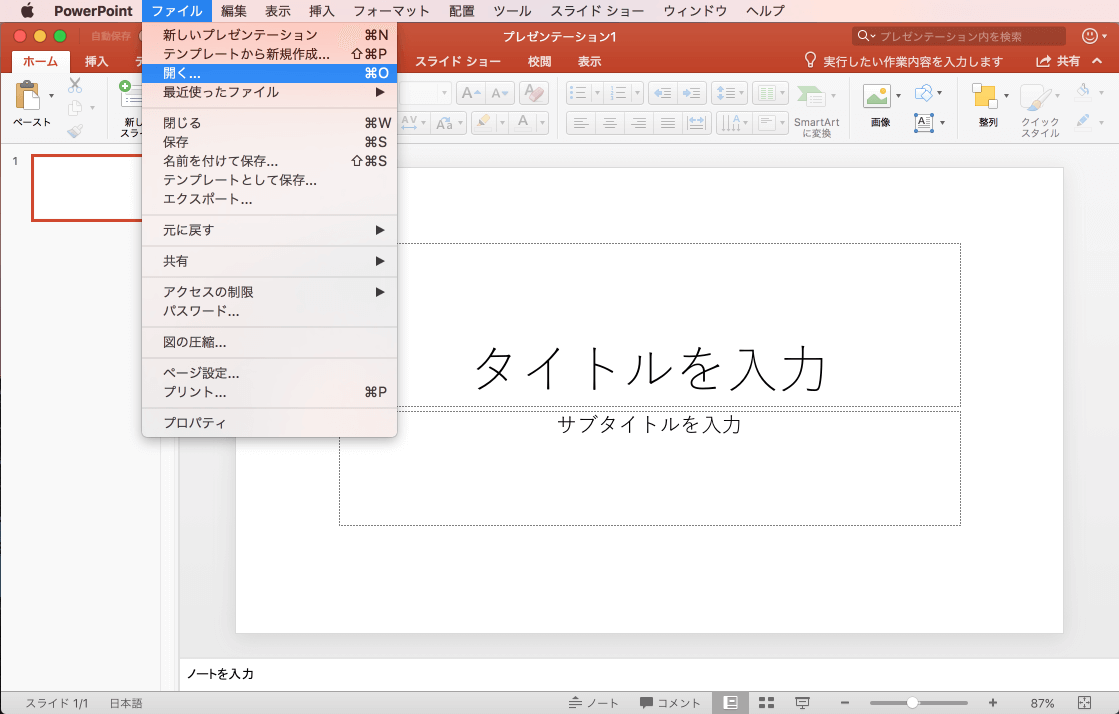
Task: Toggle the Notes pane in status bar
Action: [594, 703]
